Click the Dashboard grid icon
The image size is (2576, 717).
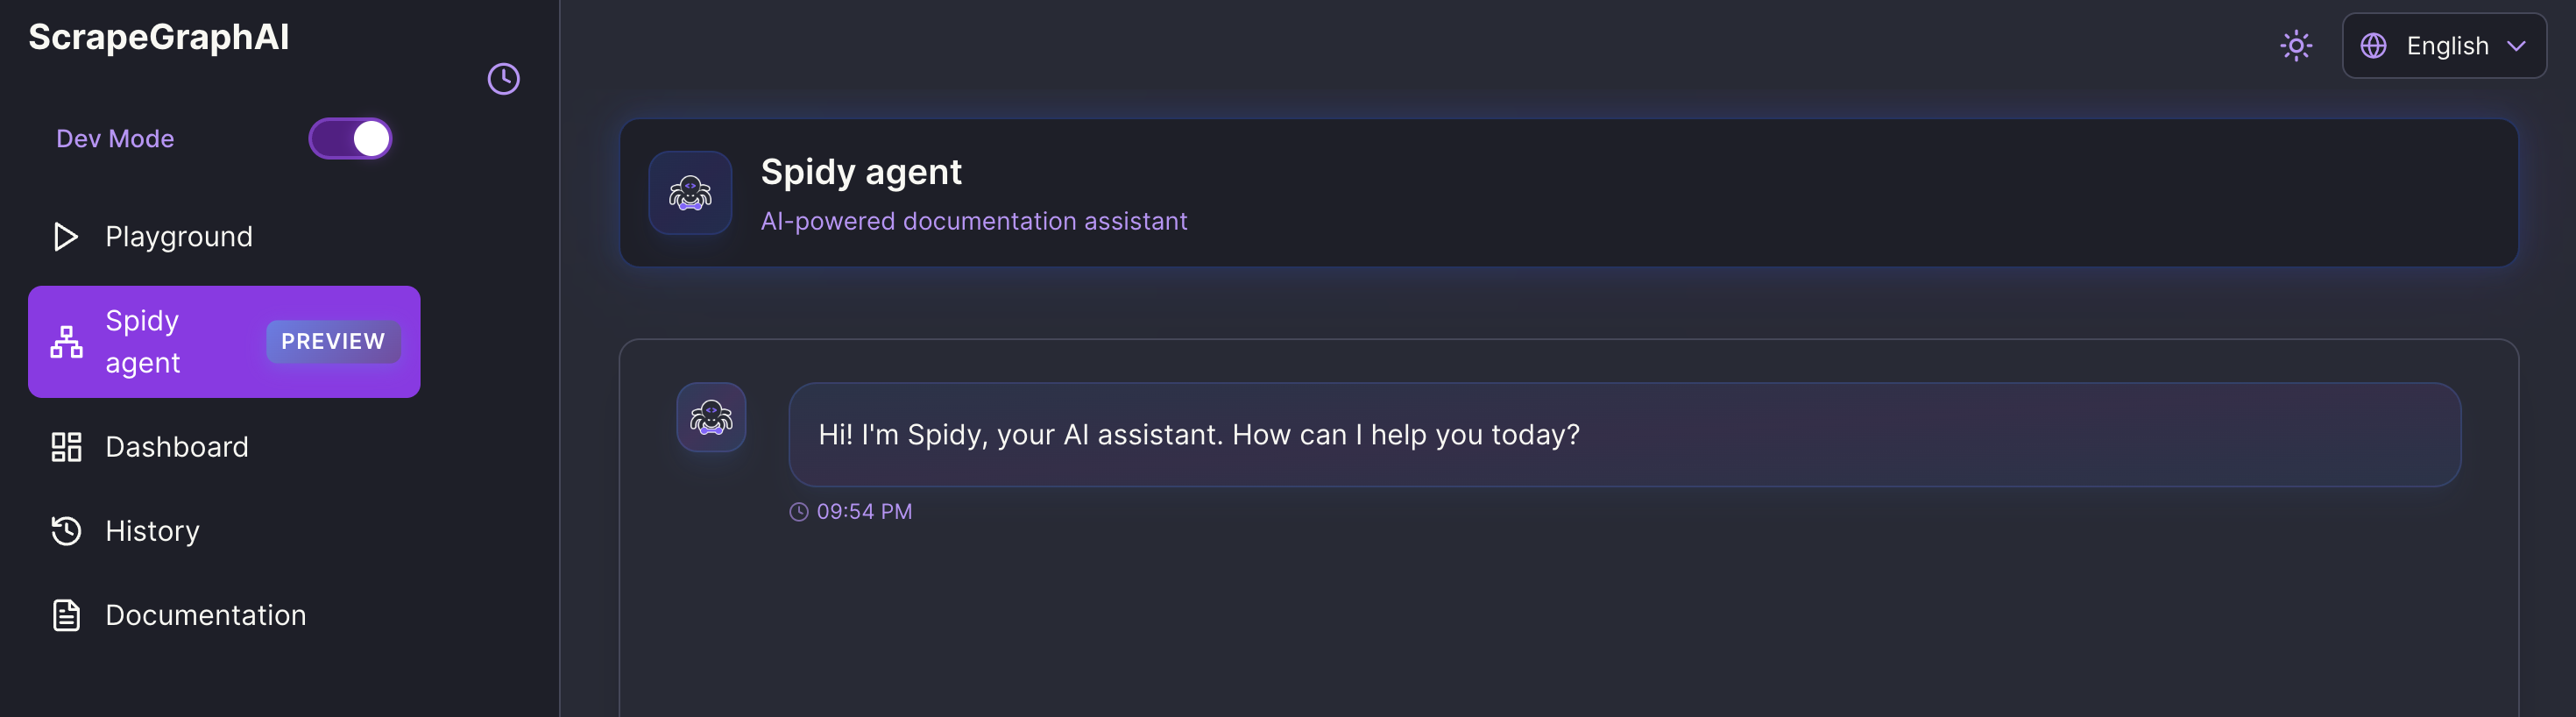tap(66, 447)
